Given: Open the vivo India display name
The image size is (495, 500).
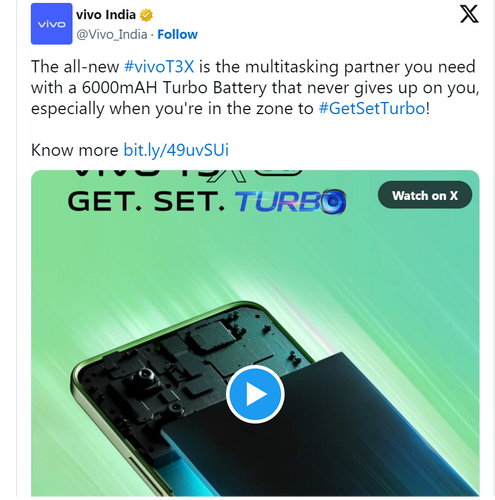Looking at the screenshot, I should [106, 15].
